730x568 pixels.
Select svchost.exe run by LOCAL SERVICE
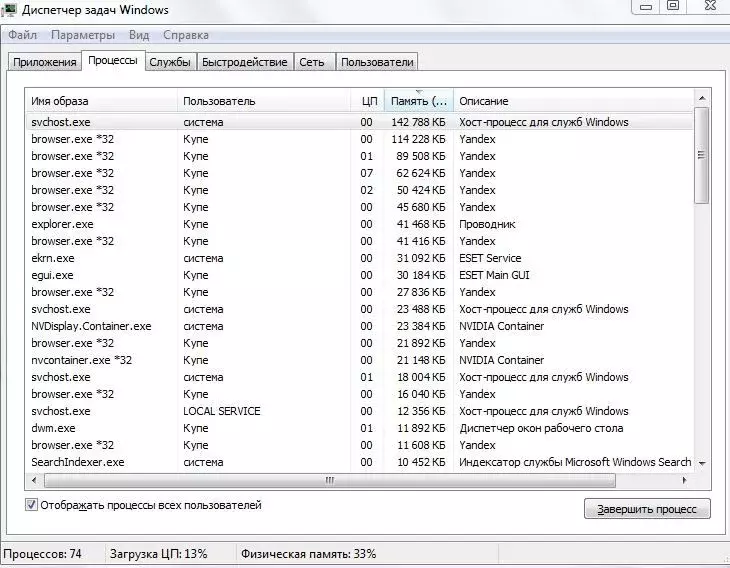click(359, 411)
